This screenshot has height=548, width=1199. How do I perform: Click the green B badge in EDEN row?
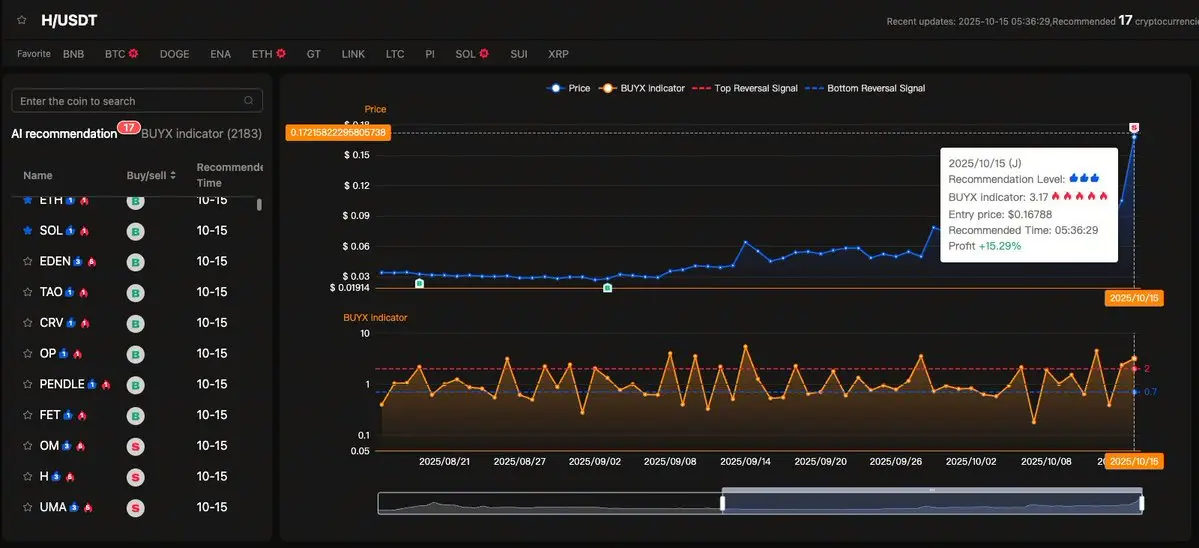(135, 262)
